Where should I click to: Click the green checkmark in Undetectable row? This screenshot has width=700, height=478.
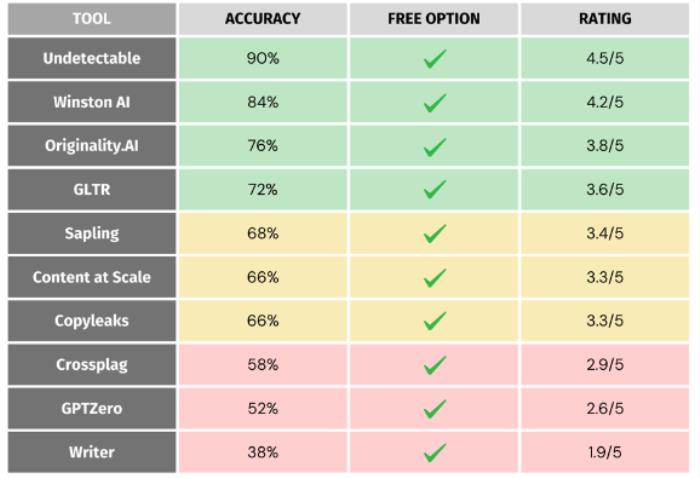point(434,59)
